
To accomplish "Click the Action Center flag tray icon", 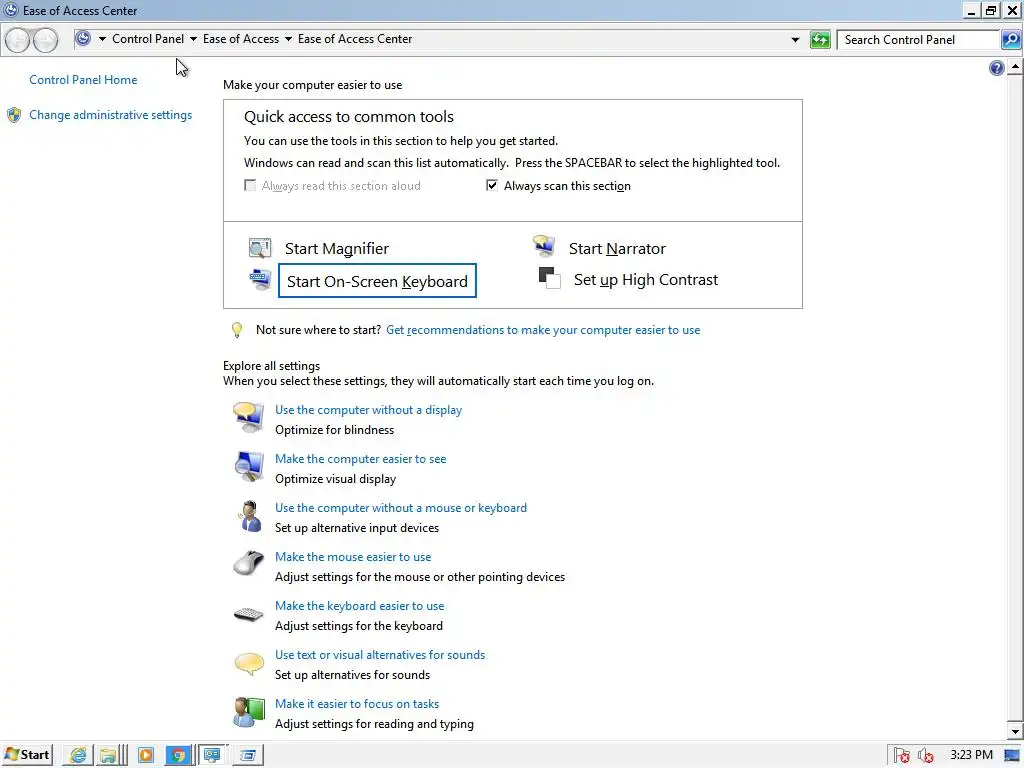I will pos(902,756).
